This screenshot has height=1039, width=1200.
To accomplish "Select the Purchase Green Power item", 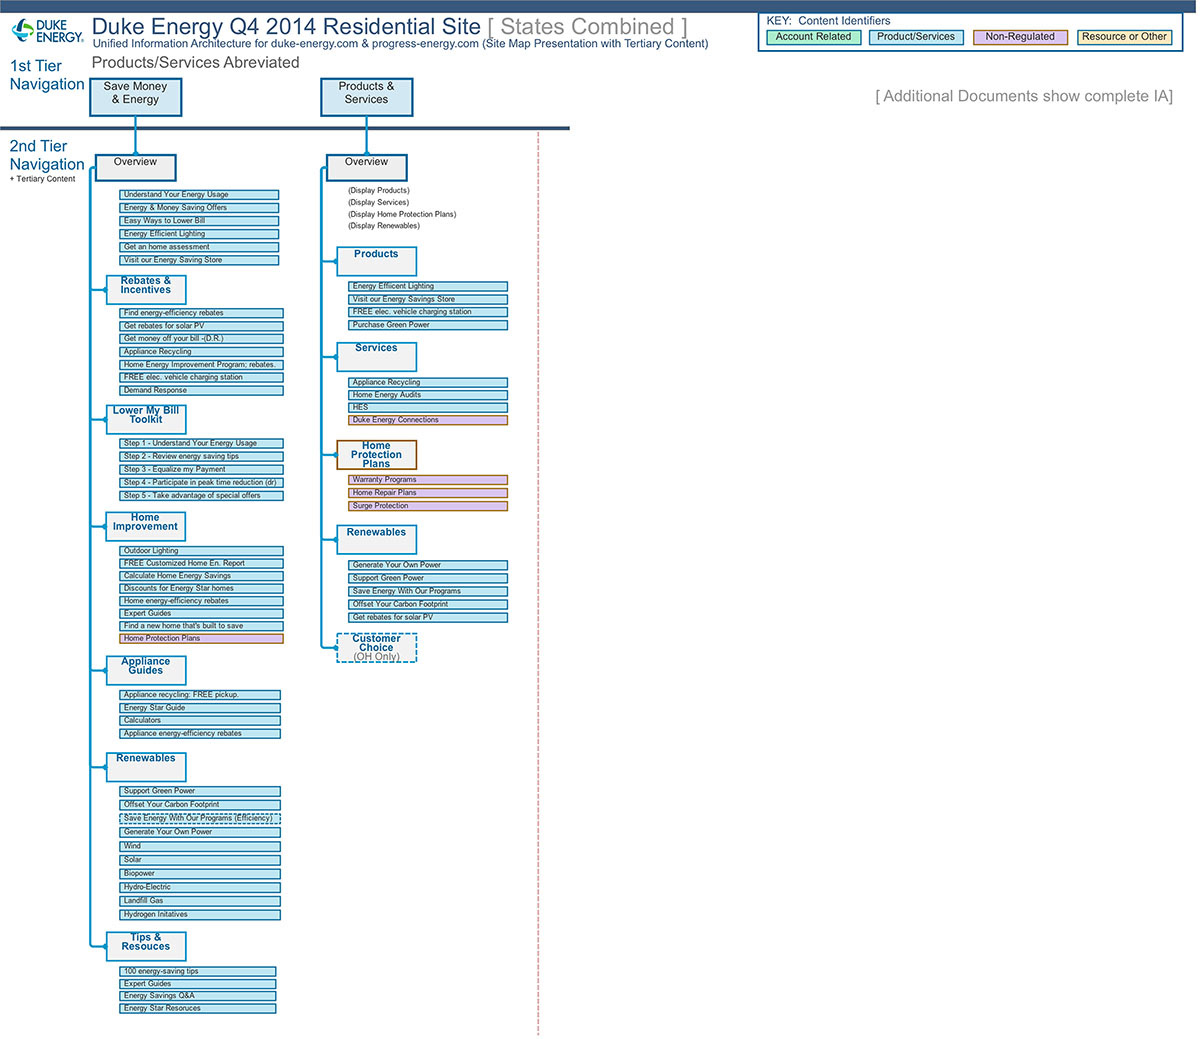I will (428, 325).
